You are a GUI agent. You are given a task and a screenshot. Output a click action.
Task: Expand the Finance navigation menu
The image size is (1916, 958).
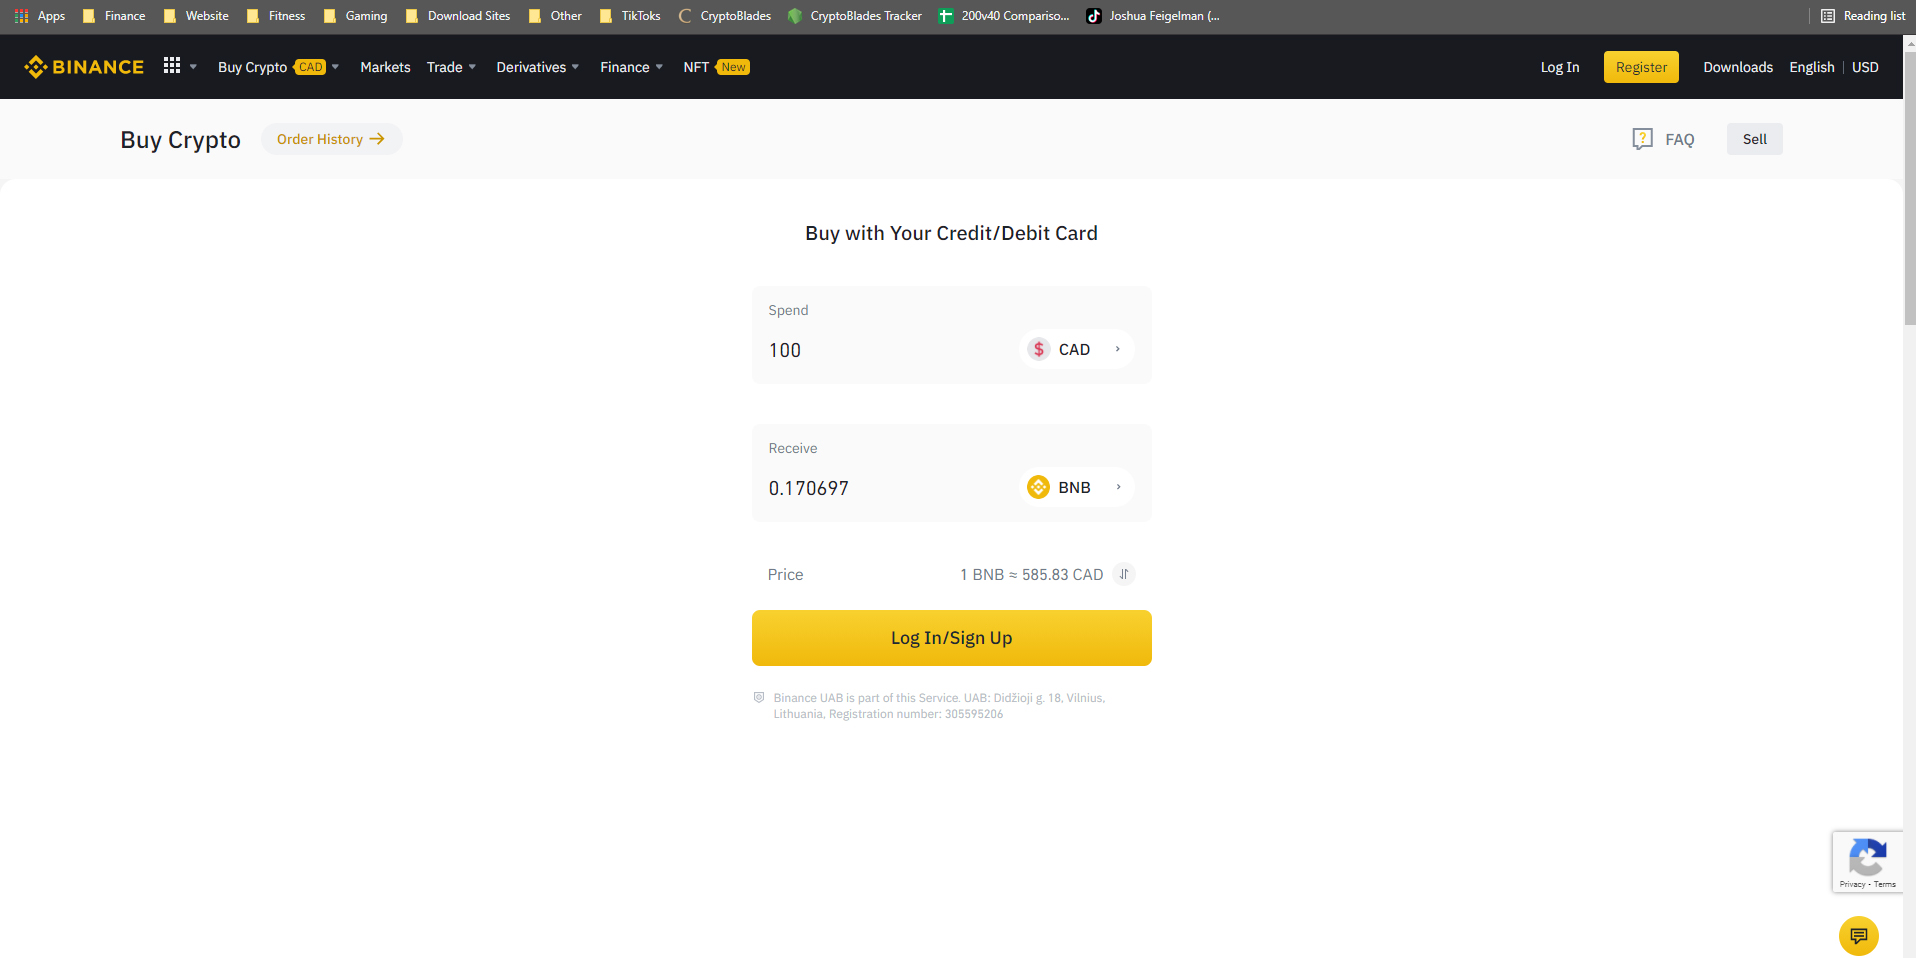tap(632, 67)
